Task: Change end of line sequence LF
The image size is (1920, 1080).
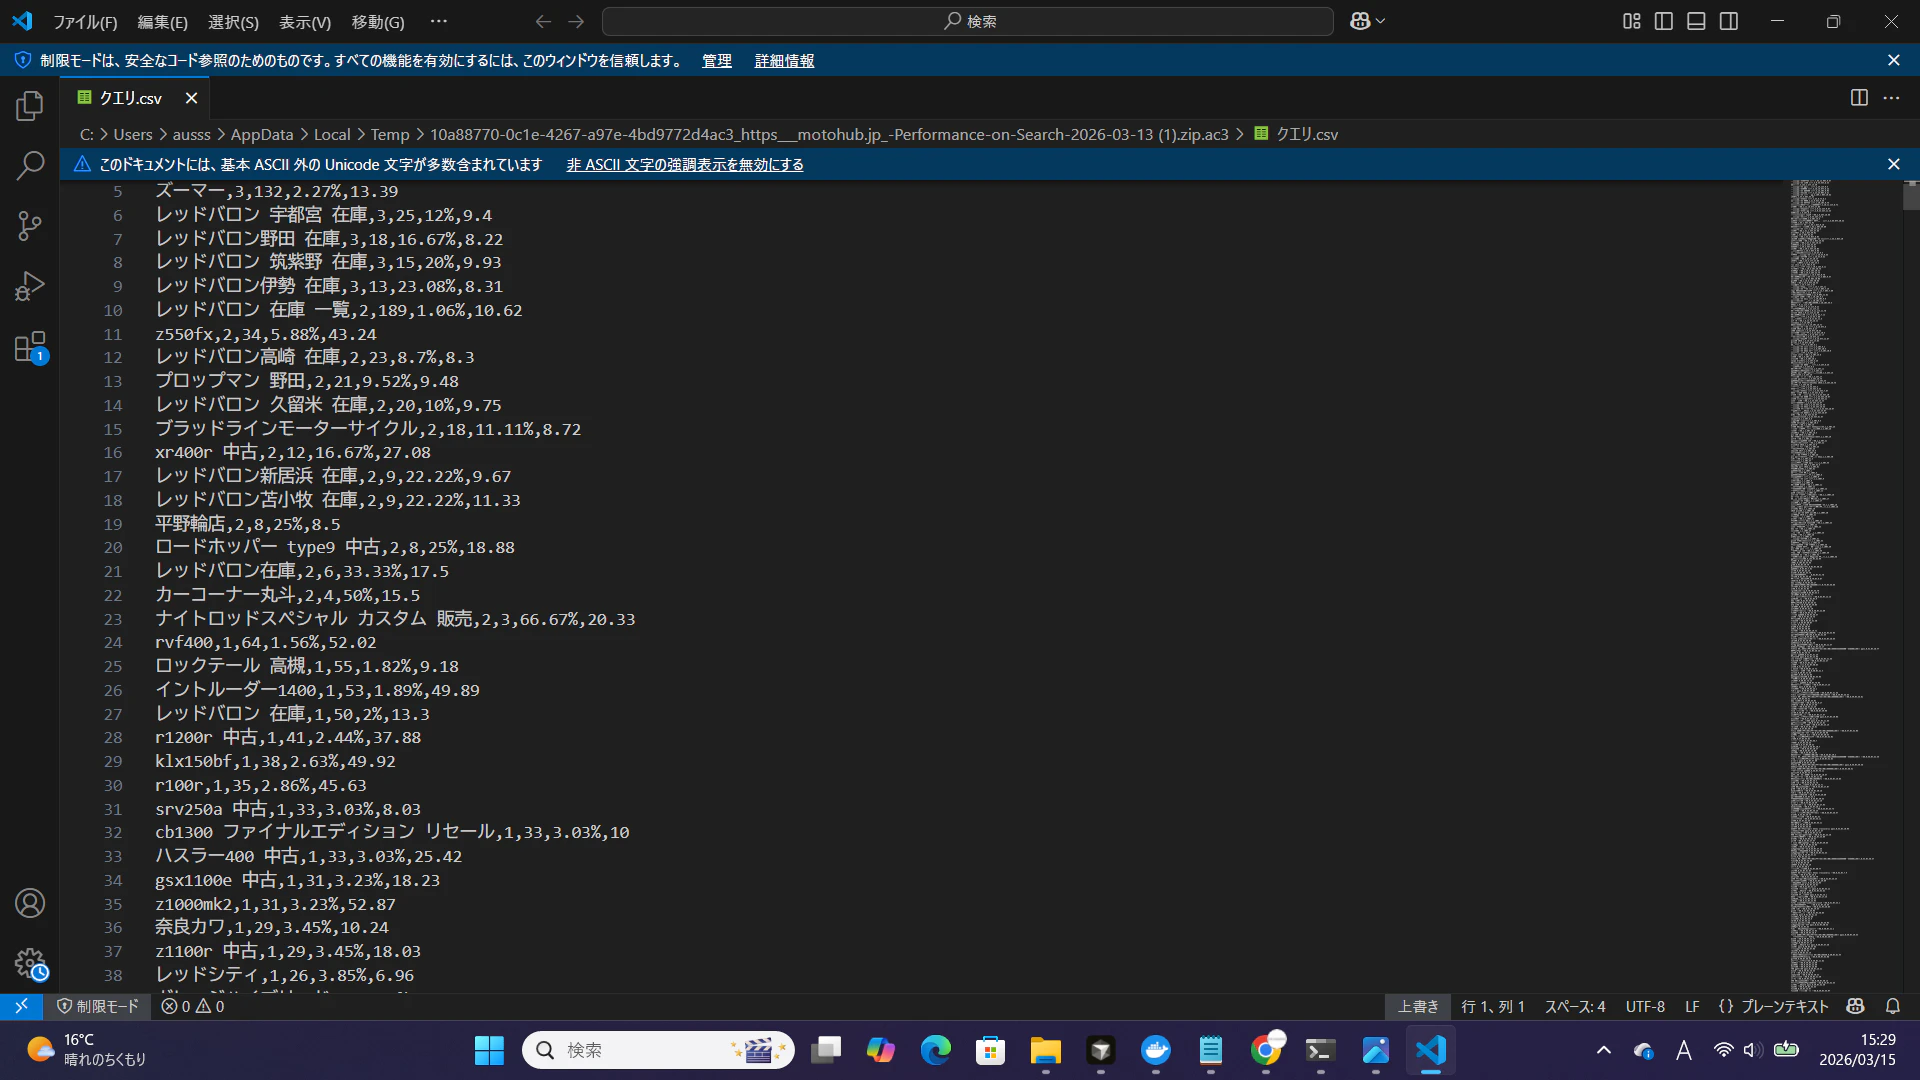Action: click(1692, 1006)
